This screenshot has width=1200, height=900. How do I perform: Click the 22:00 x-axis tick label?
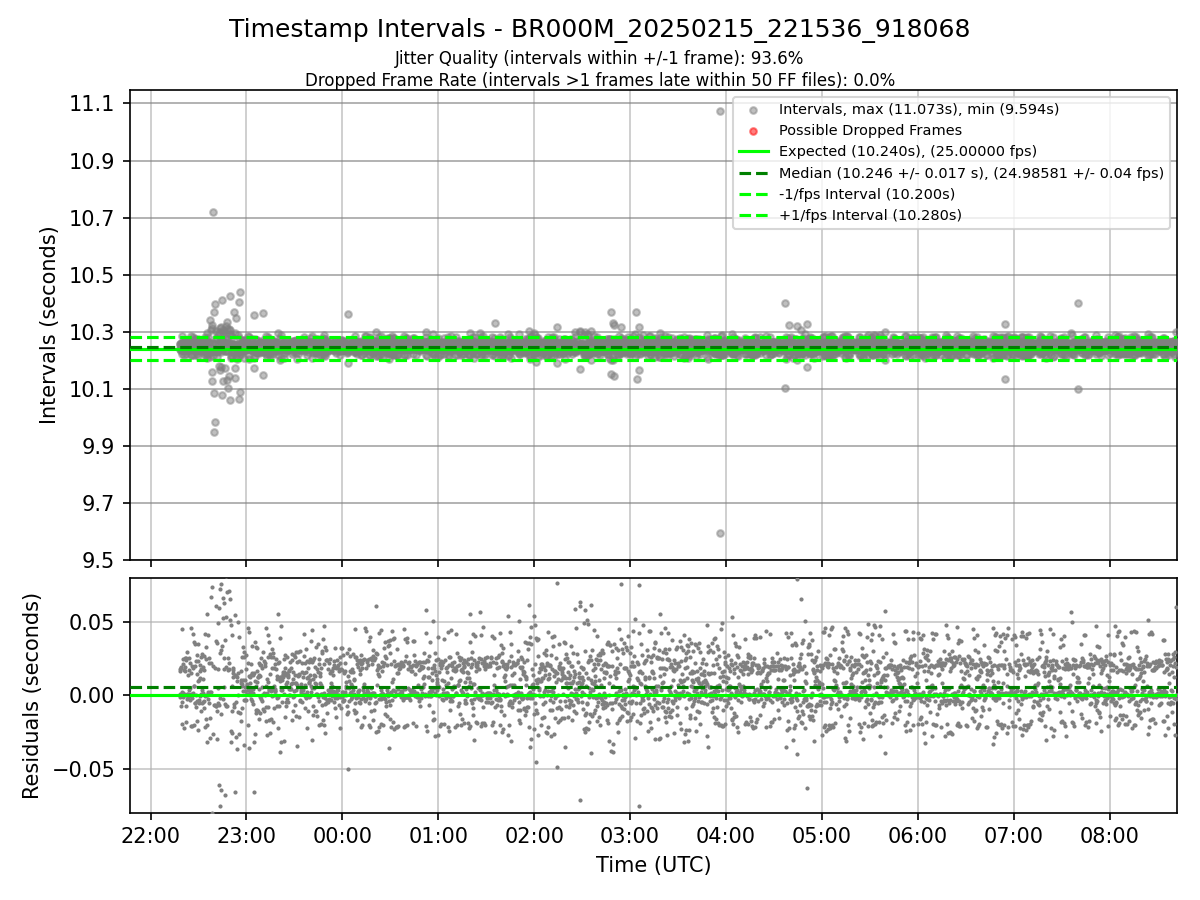tap(151, 835)
